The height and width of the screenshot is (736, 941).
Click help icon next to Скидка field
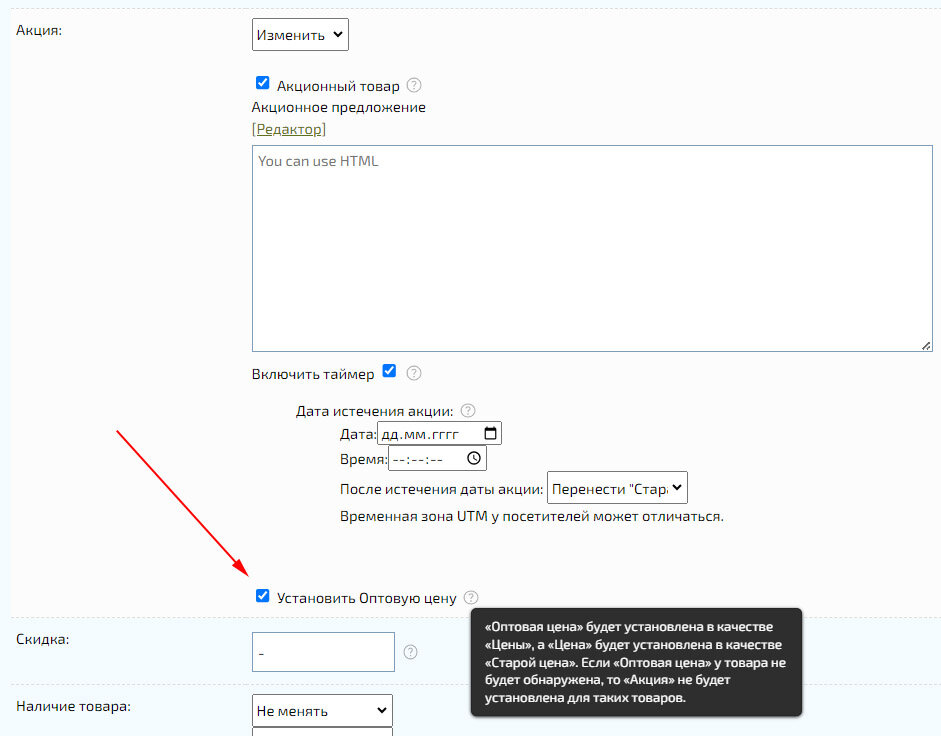coord(410,652)
